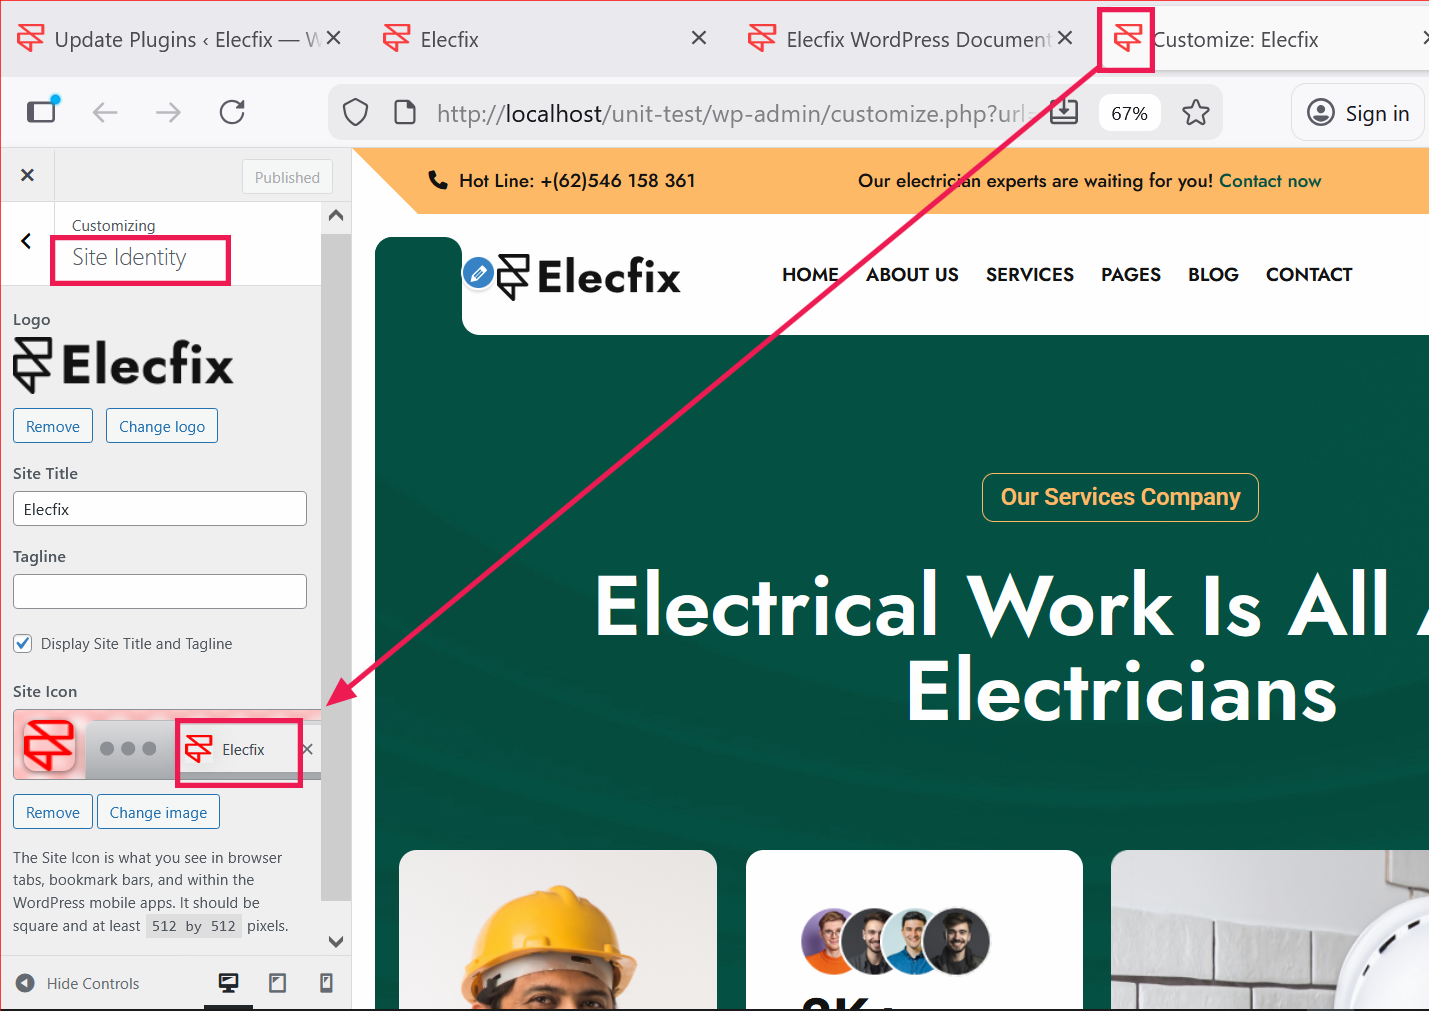Switch to mobile preview device icon
The height and width of the screenshot is (1011, 1429).
326,983
